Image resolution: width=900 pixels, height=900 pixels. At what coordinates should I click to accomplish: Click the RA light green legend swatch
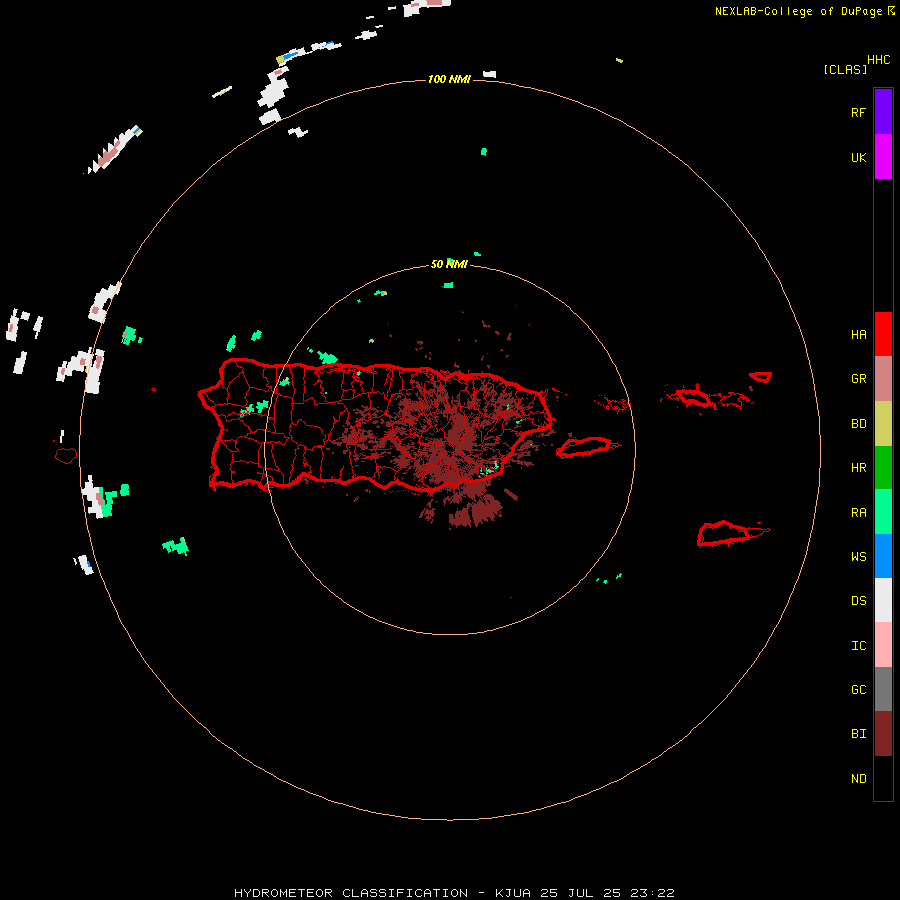883,512
